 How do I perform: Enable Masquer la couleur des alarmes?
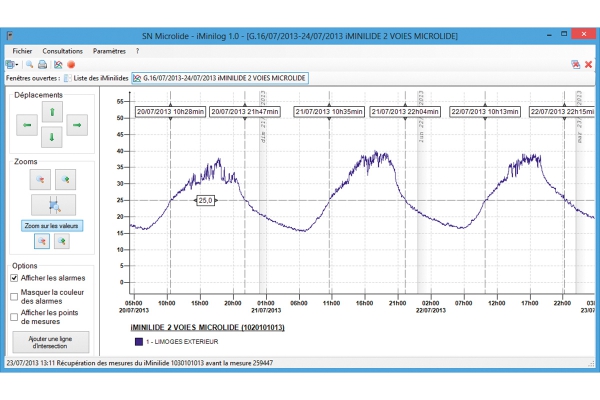[14, 297]
